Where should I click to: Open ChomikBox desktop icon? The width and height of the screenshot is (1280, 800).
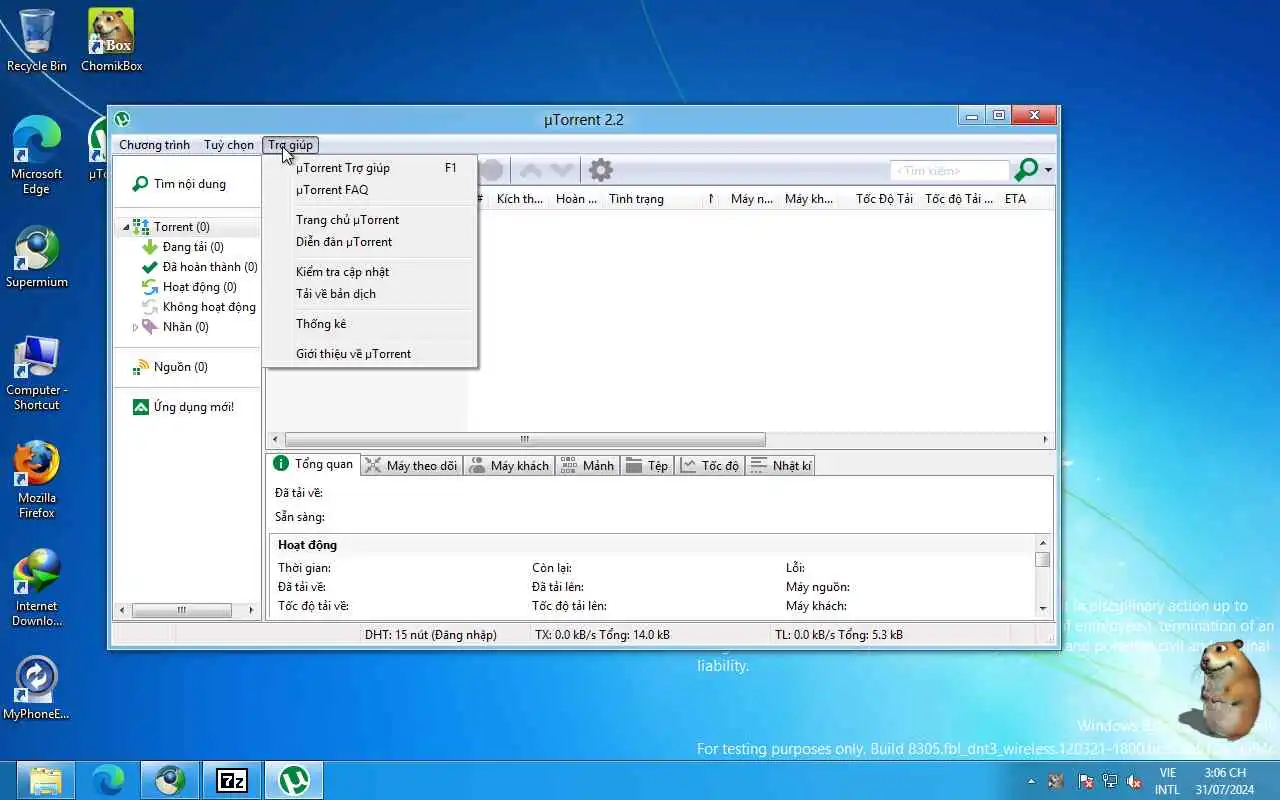pos(111,40)
